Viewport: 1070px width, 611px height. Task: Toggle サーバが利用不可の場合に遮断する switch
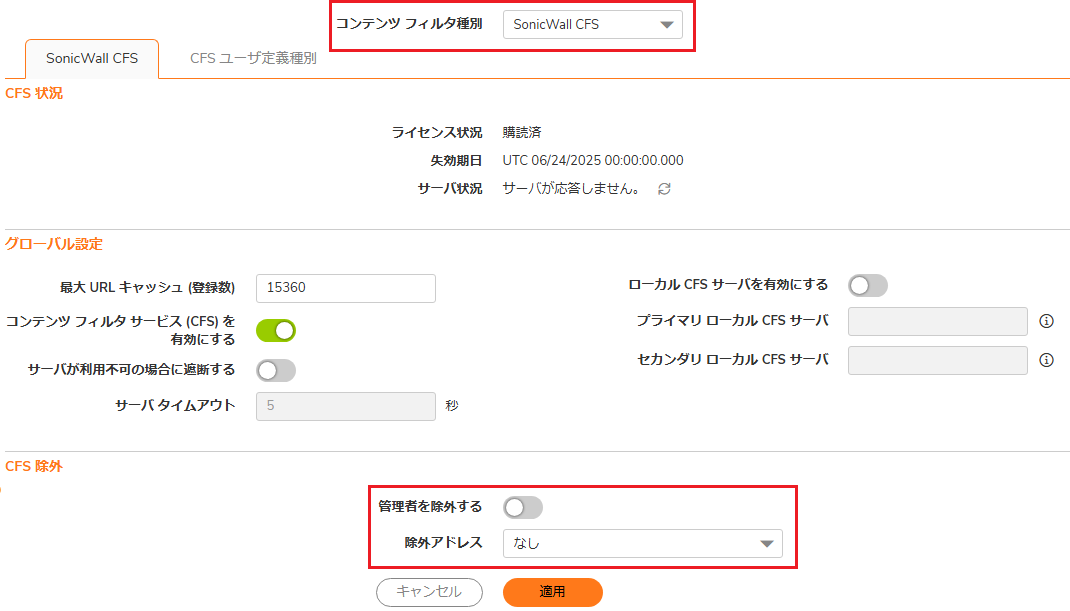(x=276, y=371)
